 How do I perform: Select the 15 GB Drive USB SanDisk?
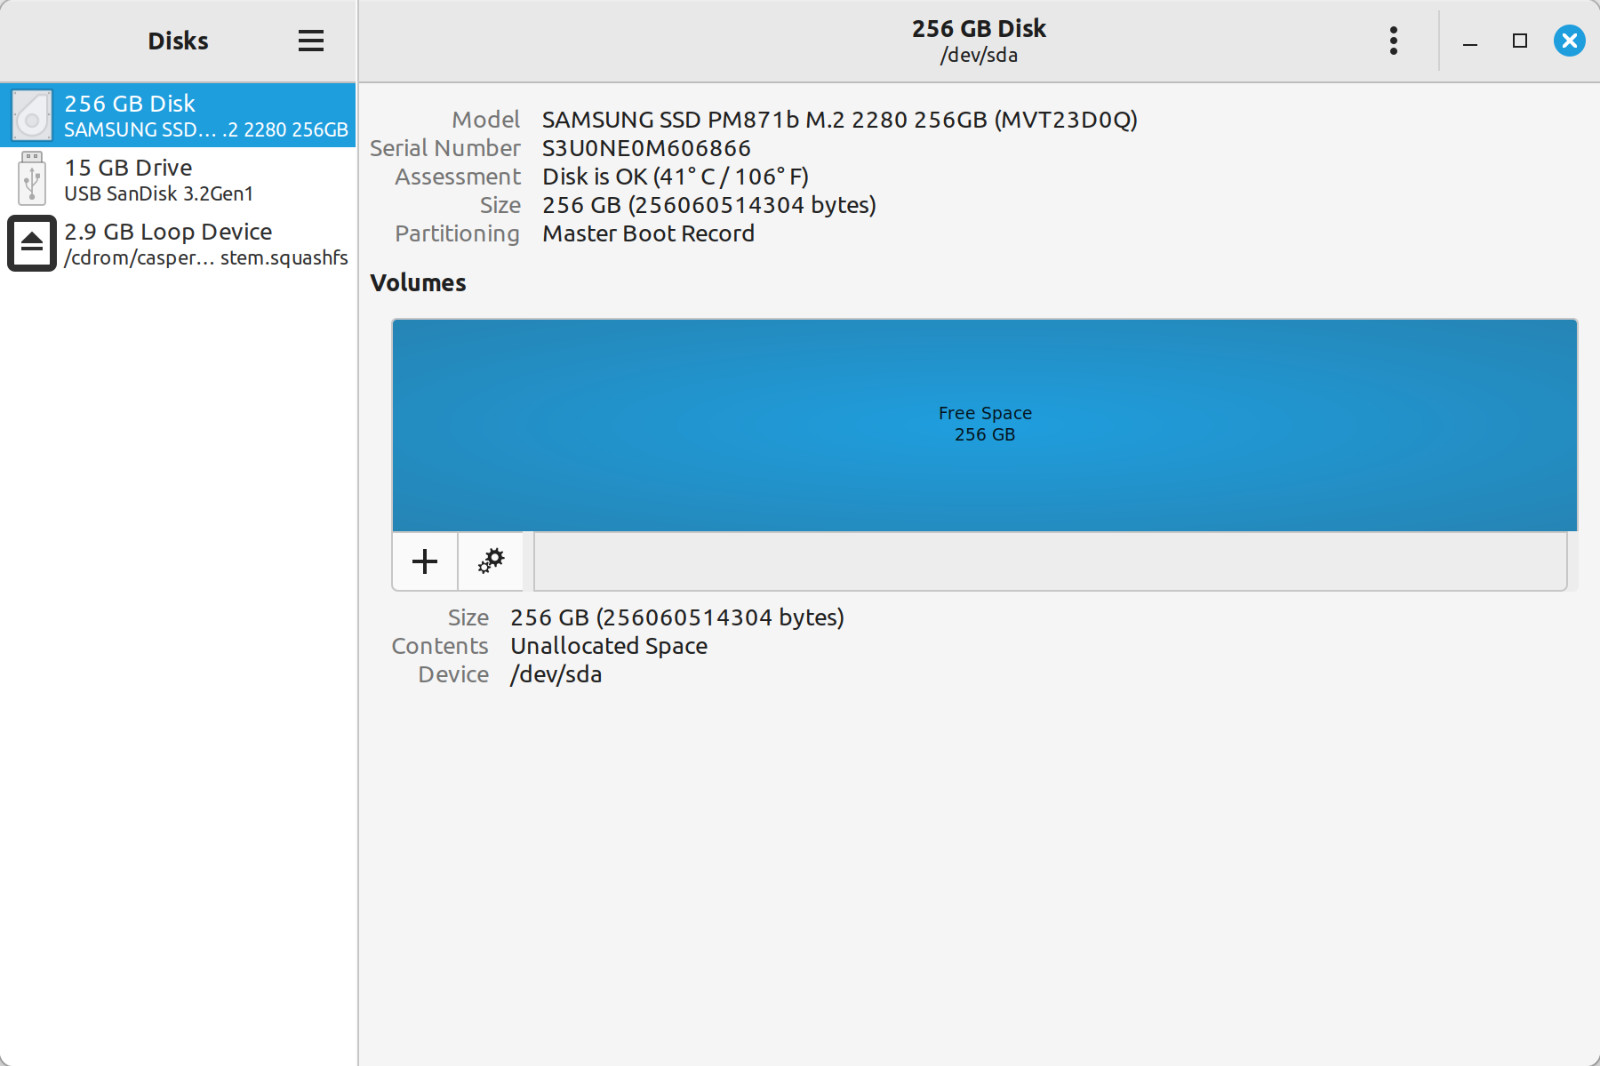178,179
